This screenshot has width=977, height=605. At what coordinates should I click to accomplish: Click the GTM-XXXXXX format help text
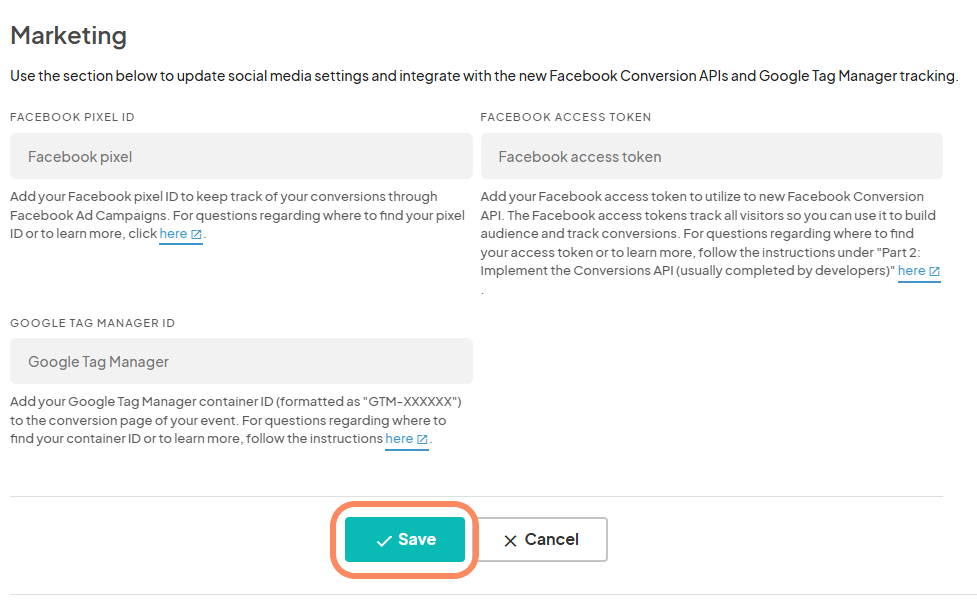[236, 421]
